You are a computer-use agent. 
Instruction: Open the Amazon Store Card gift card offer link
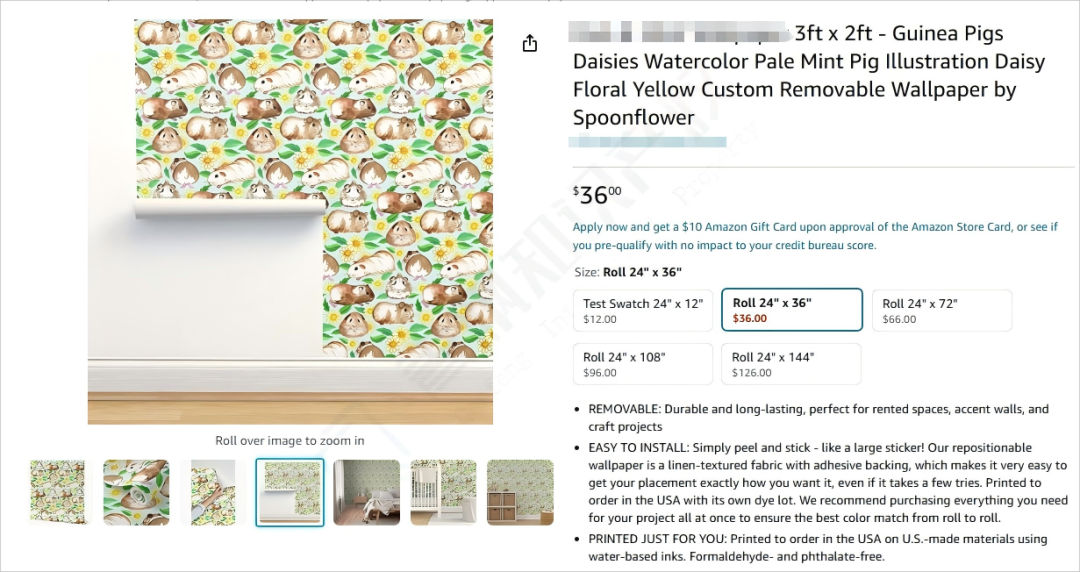815,236
